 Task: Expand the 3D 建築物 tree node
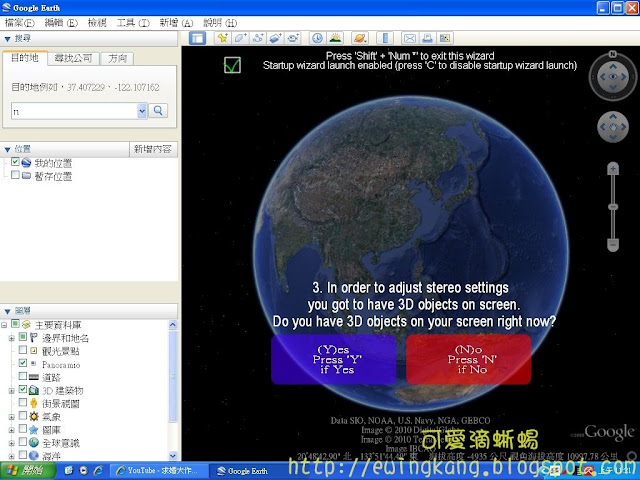click(x=11, y=391)
